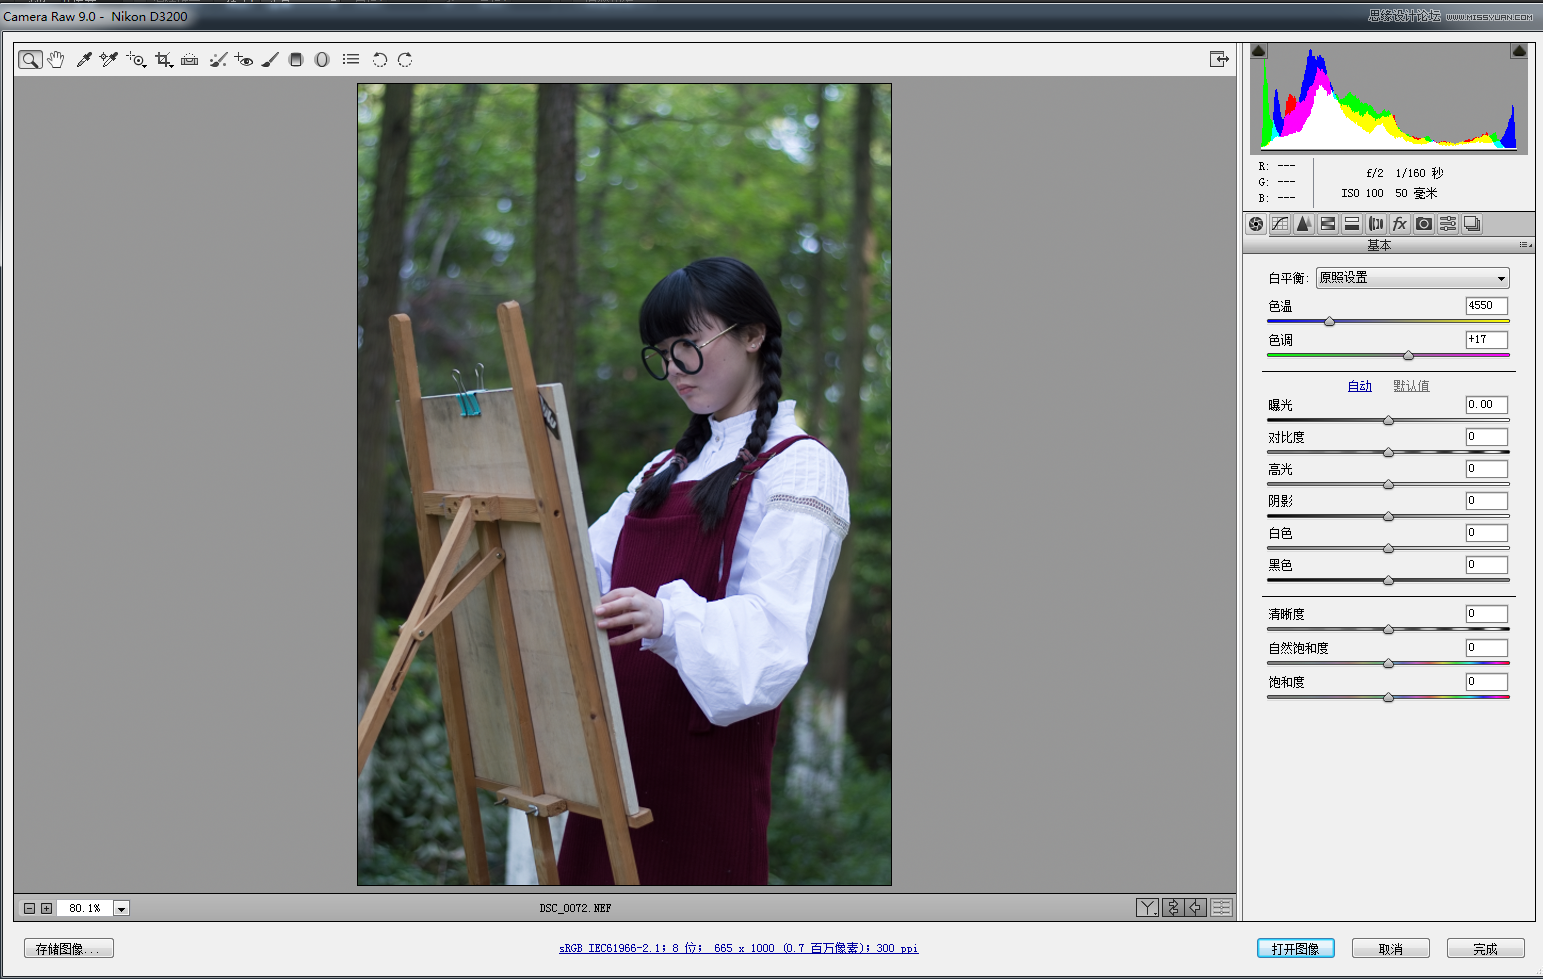Image resolution: width=1543 pixels, height=979 pixels.
Task: Open the before/after view Y dropdown
Action: coord(1147,908)
